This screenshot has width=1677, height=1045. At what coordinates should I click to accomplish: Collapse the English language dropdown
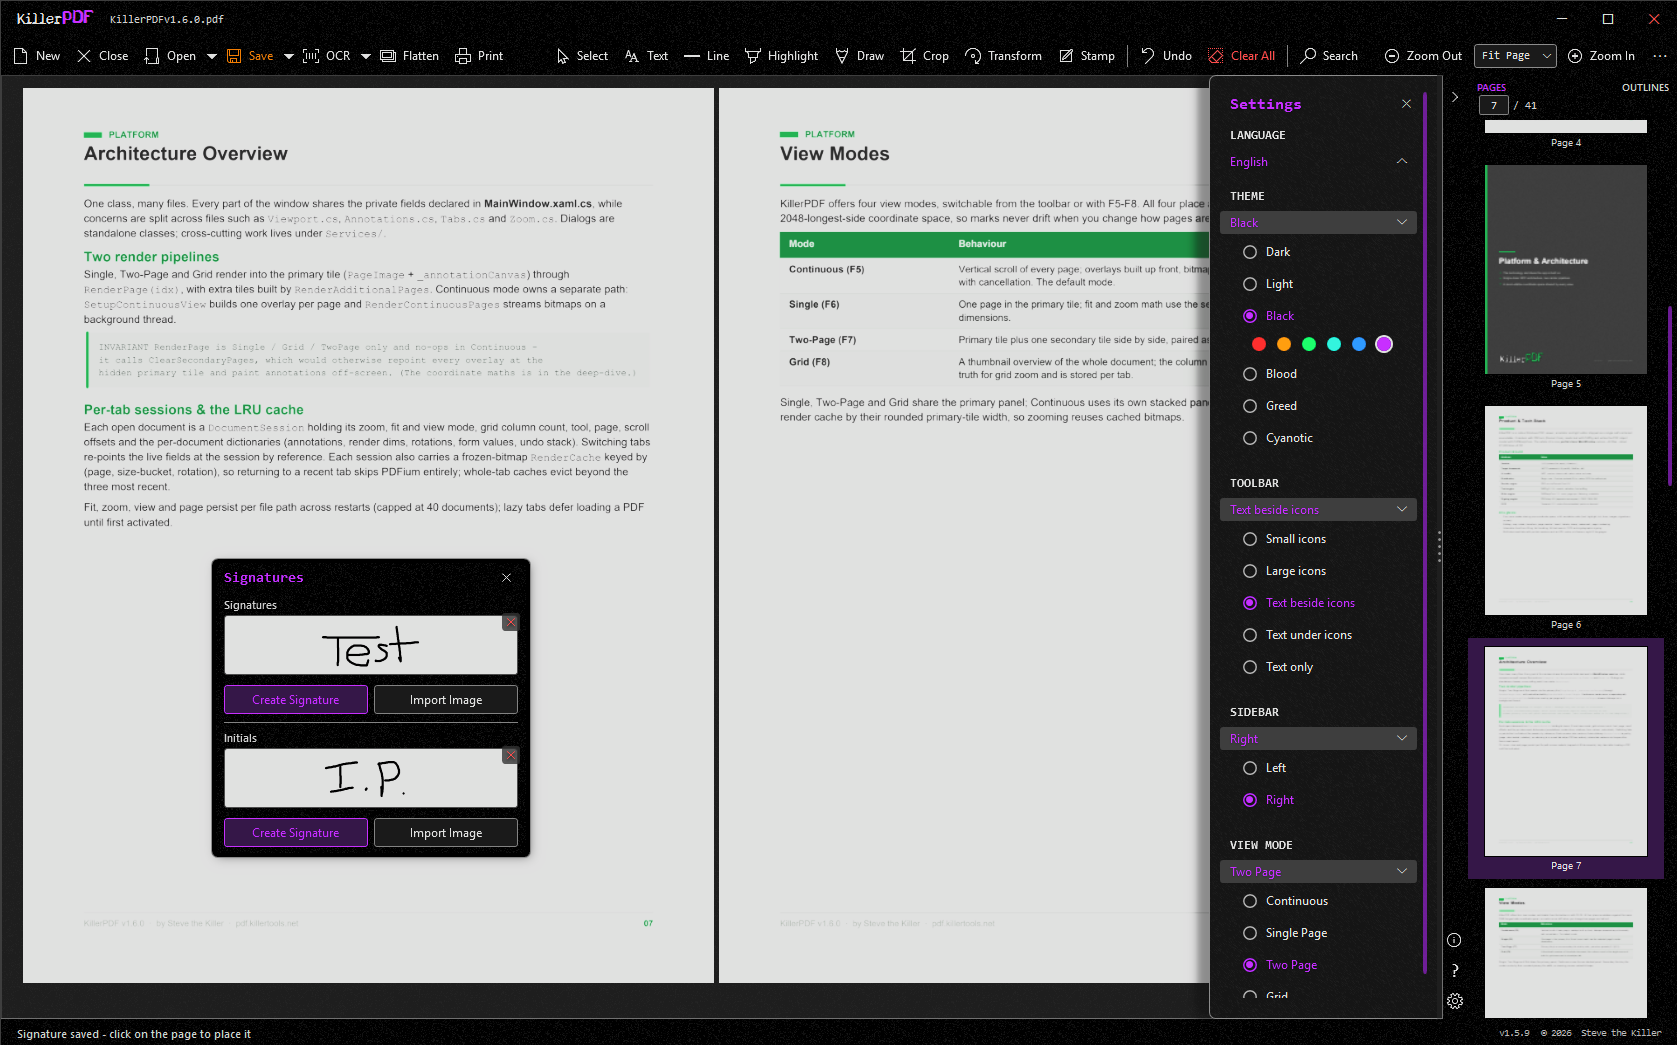[x=1318, y=162]
